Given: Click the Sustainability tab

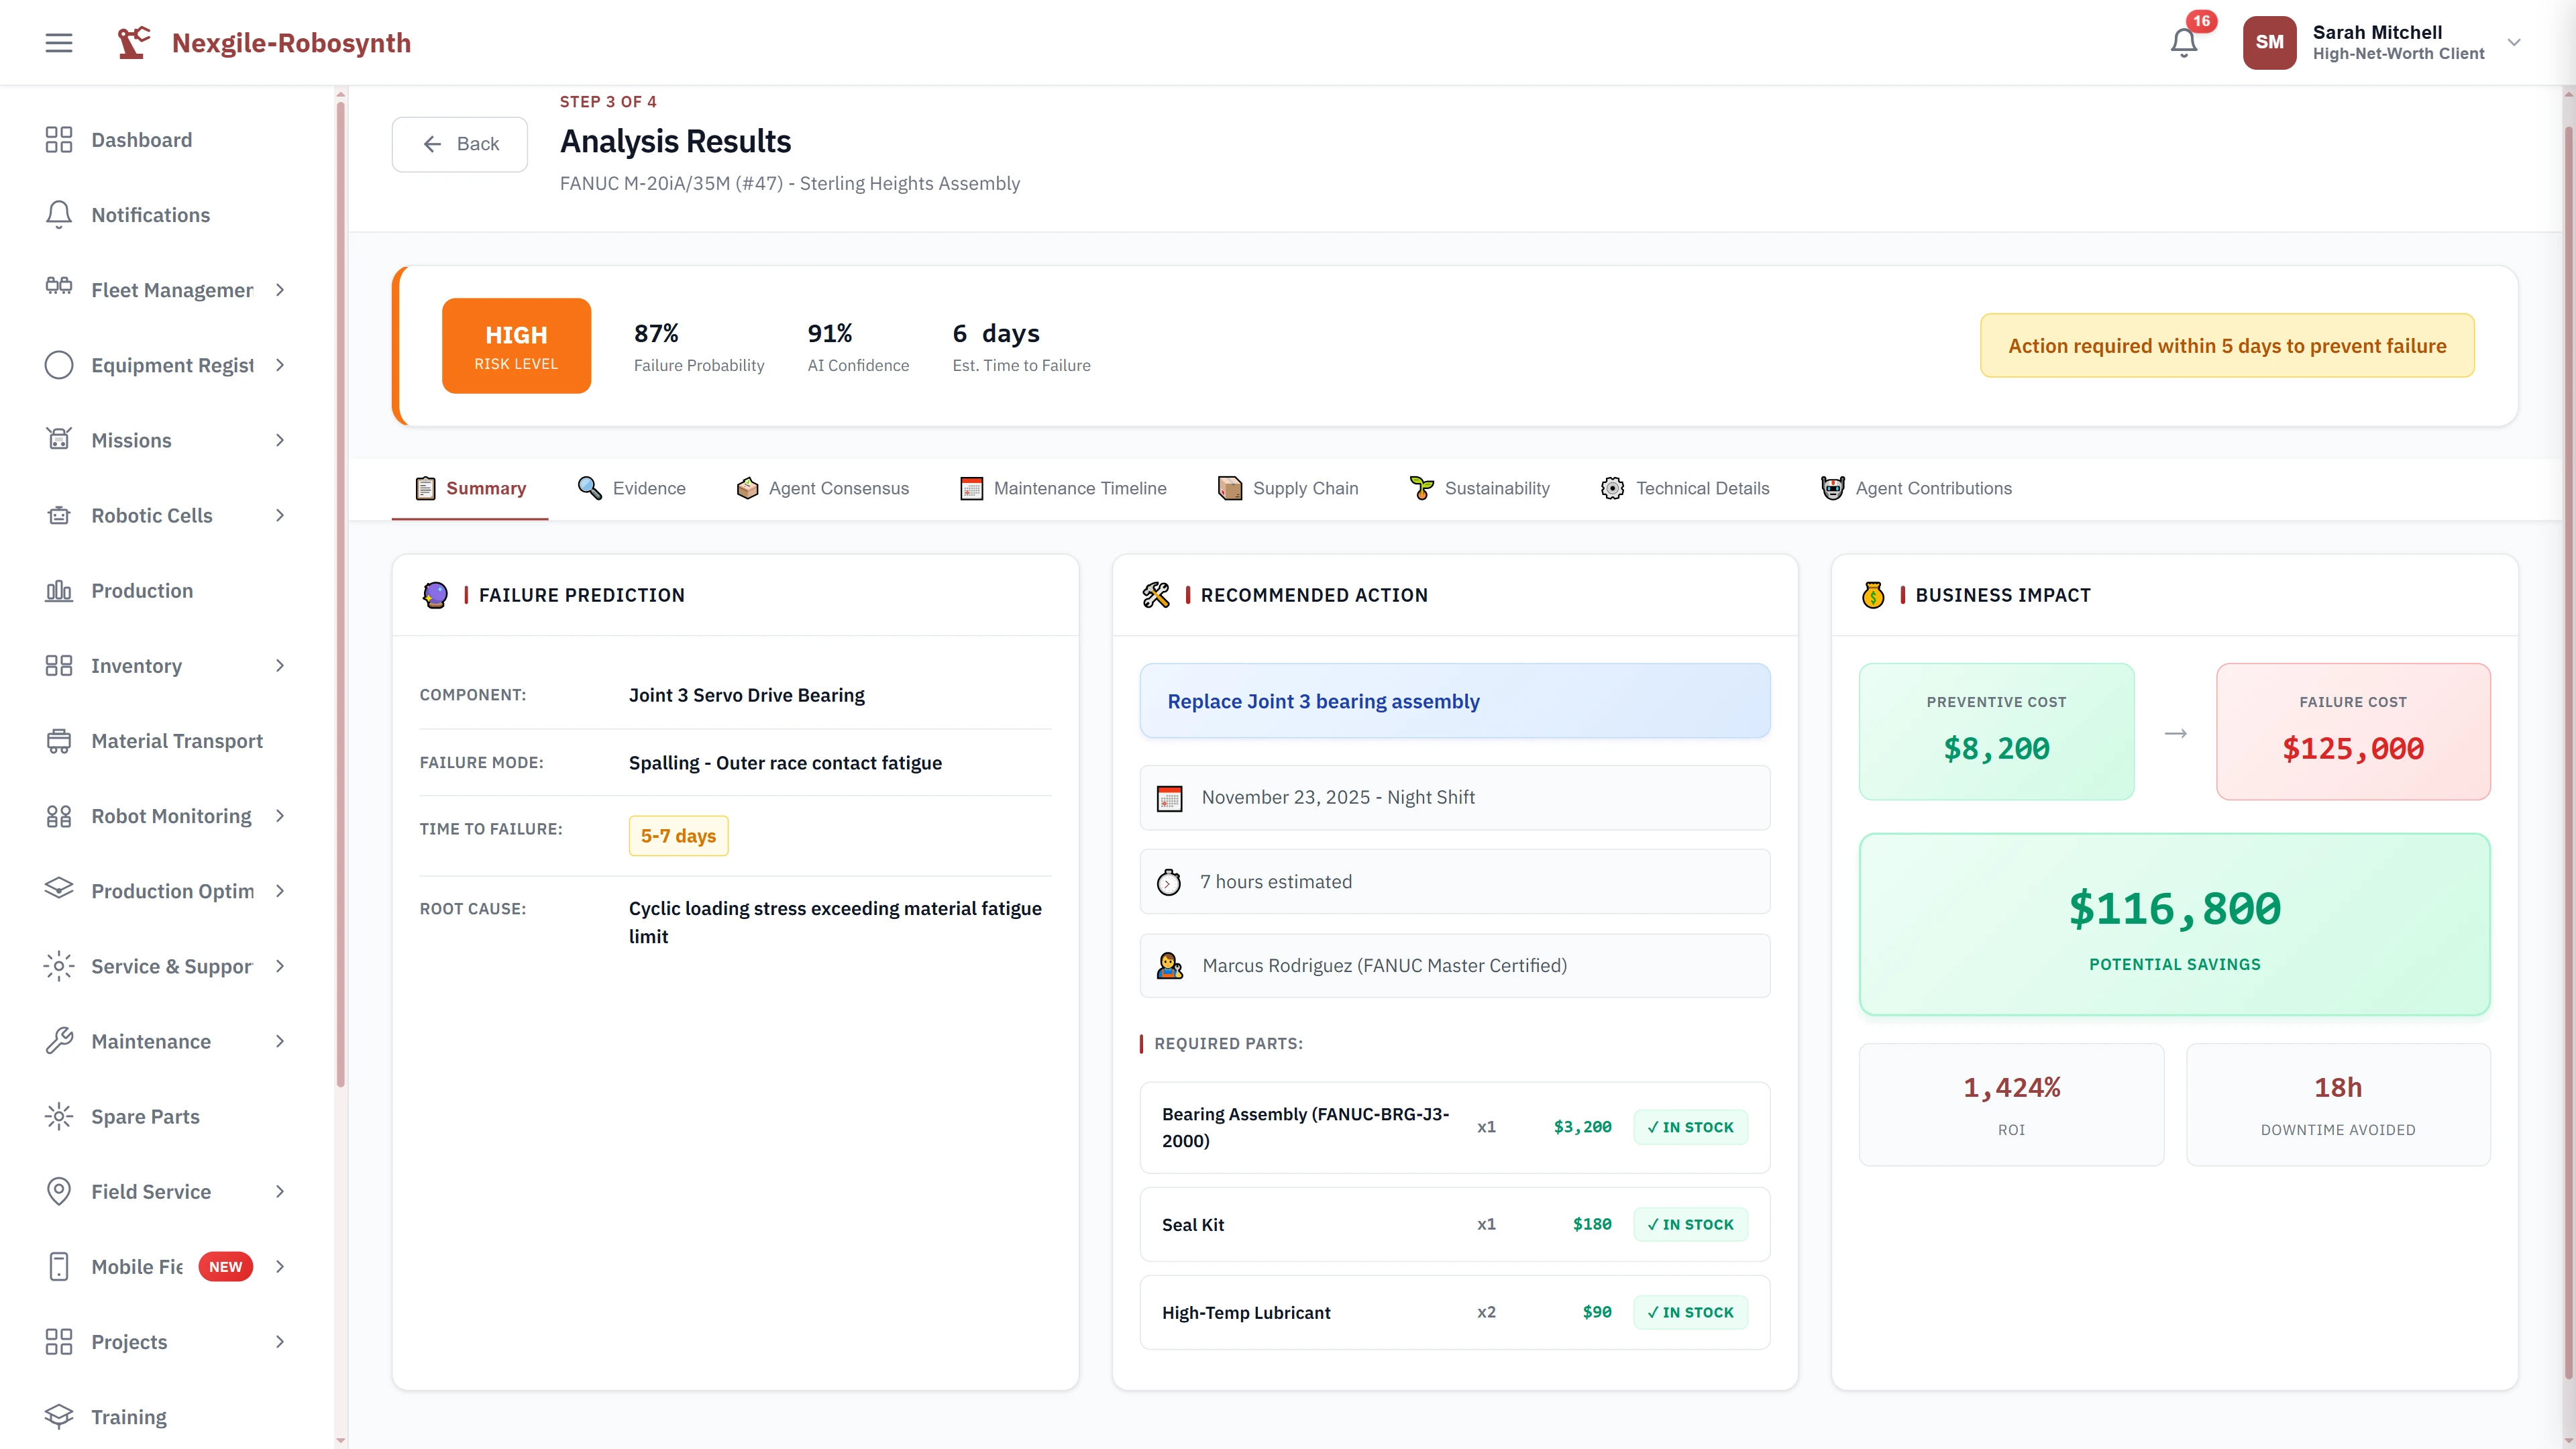Looking at the screenshot, I should [x=1479, y=488].
